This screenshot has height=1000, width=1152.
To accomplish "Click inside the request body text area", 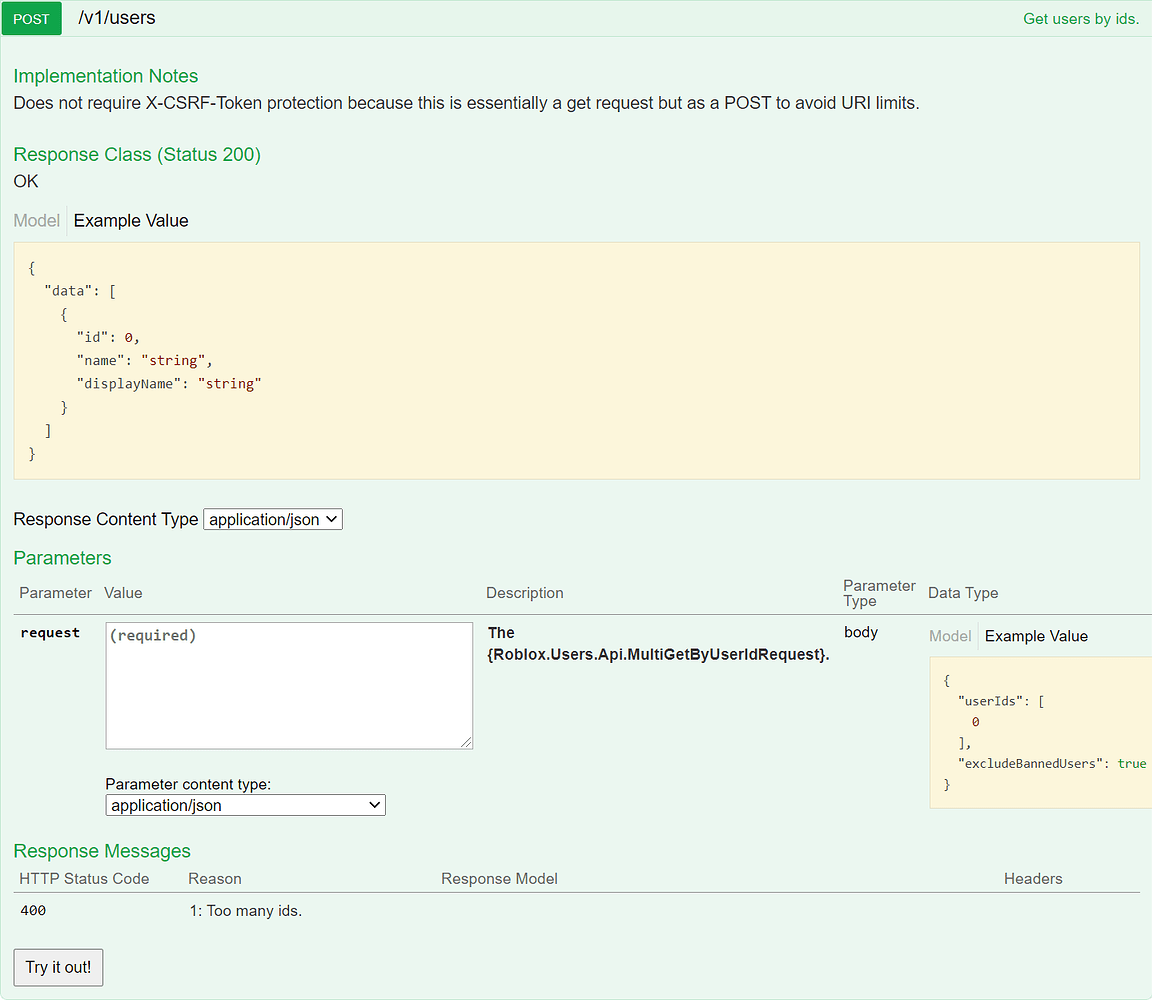I will coord(289,686).
